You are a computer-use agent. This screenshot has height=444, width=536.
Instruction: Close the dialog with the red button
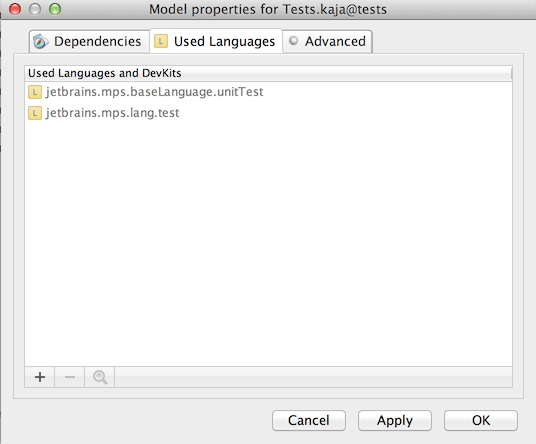15,9
